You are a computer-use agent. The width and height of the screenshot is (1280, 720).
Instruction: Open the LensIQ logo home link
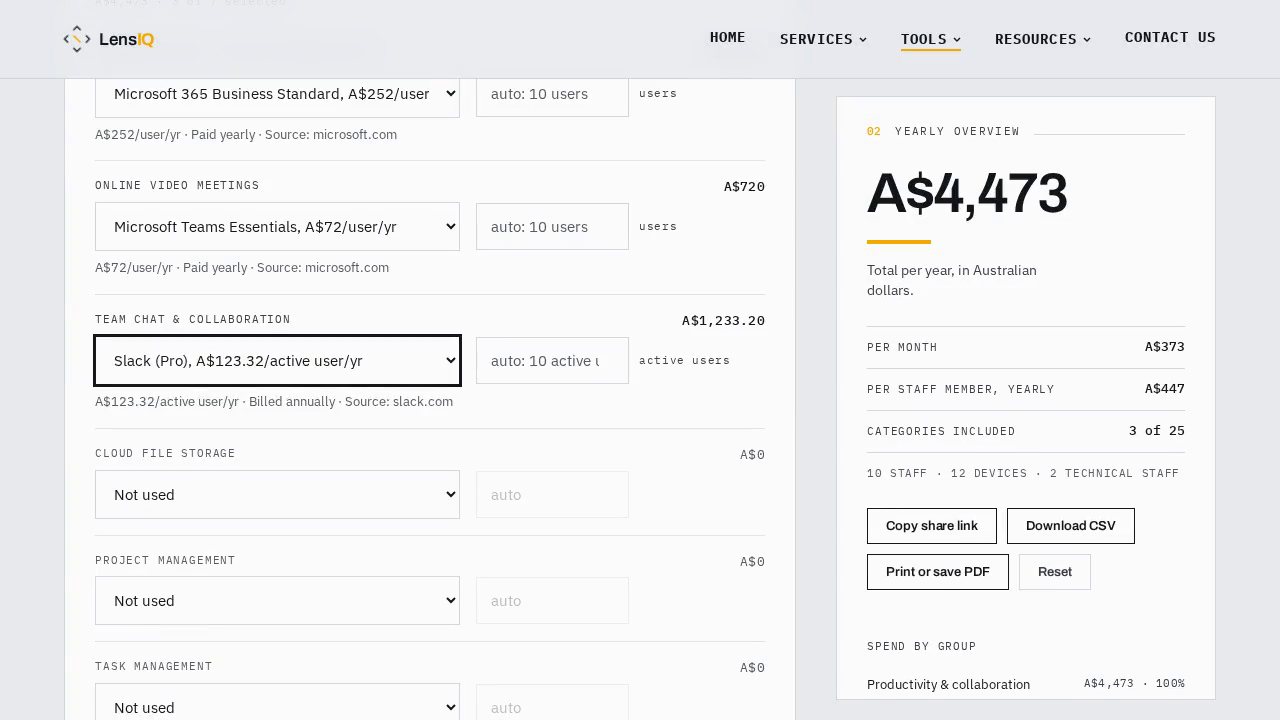tap(108, 39)
